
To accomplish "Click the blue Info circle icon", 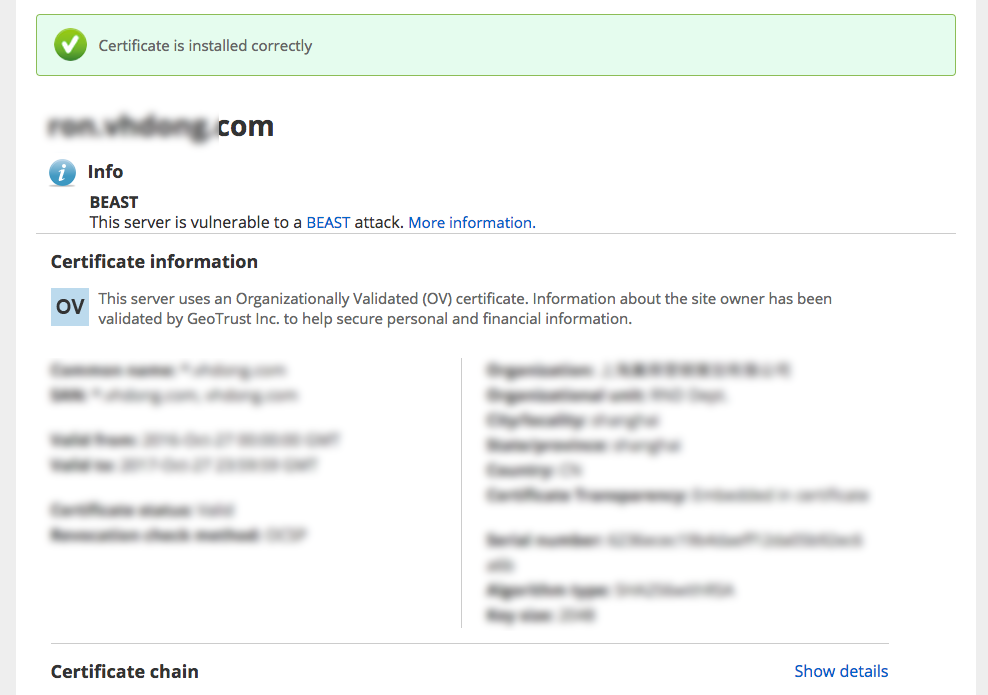I will [62, 173].
